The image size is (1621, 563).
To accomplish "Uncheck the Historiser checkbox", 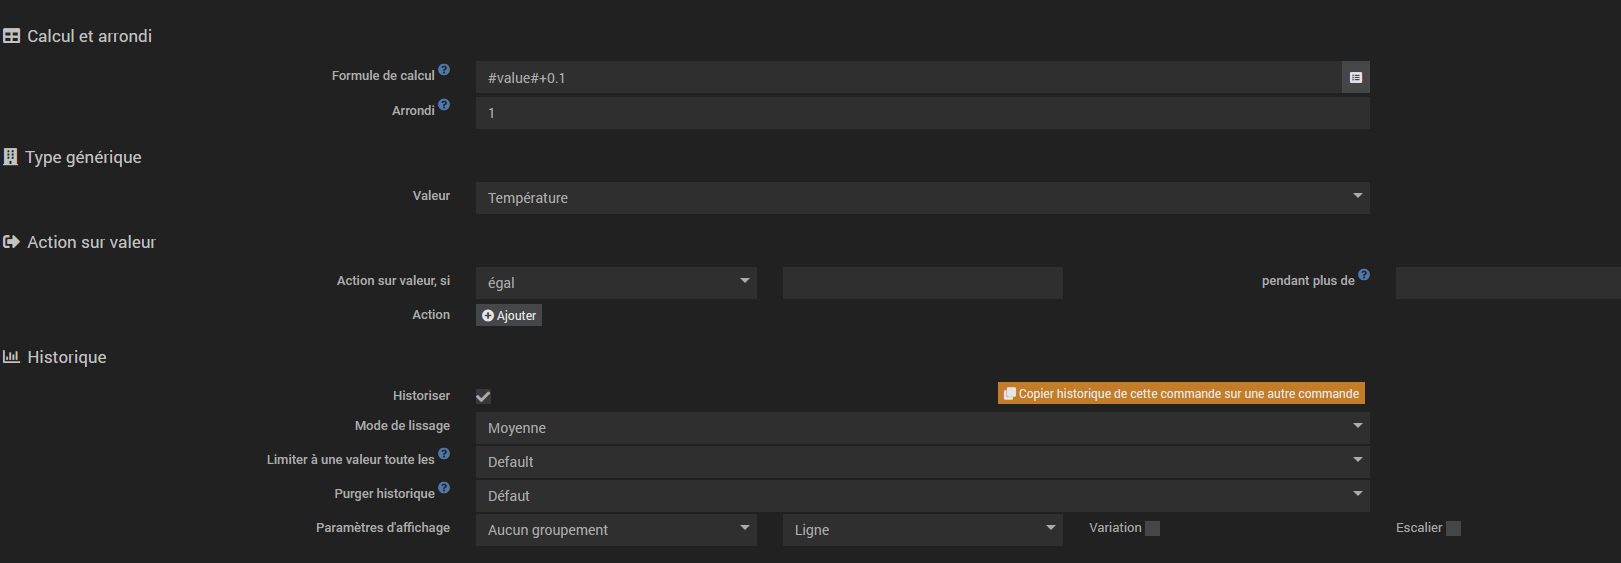I will [483, 397].
